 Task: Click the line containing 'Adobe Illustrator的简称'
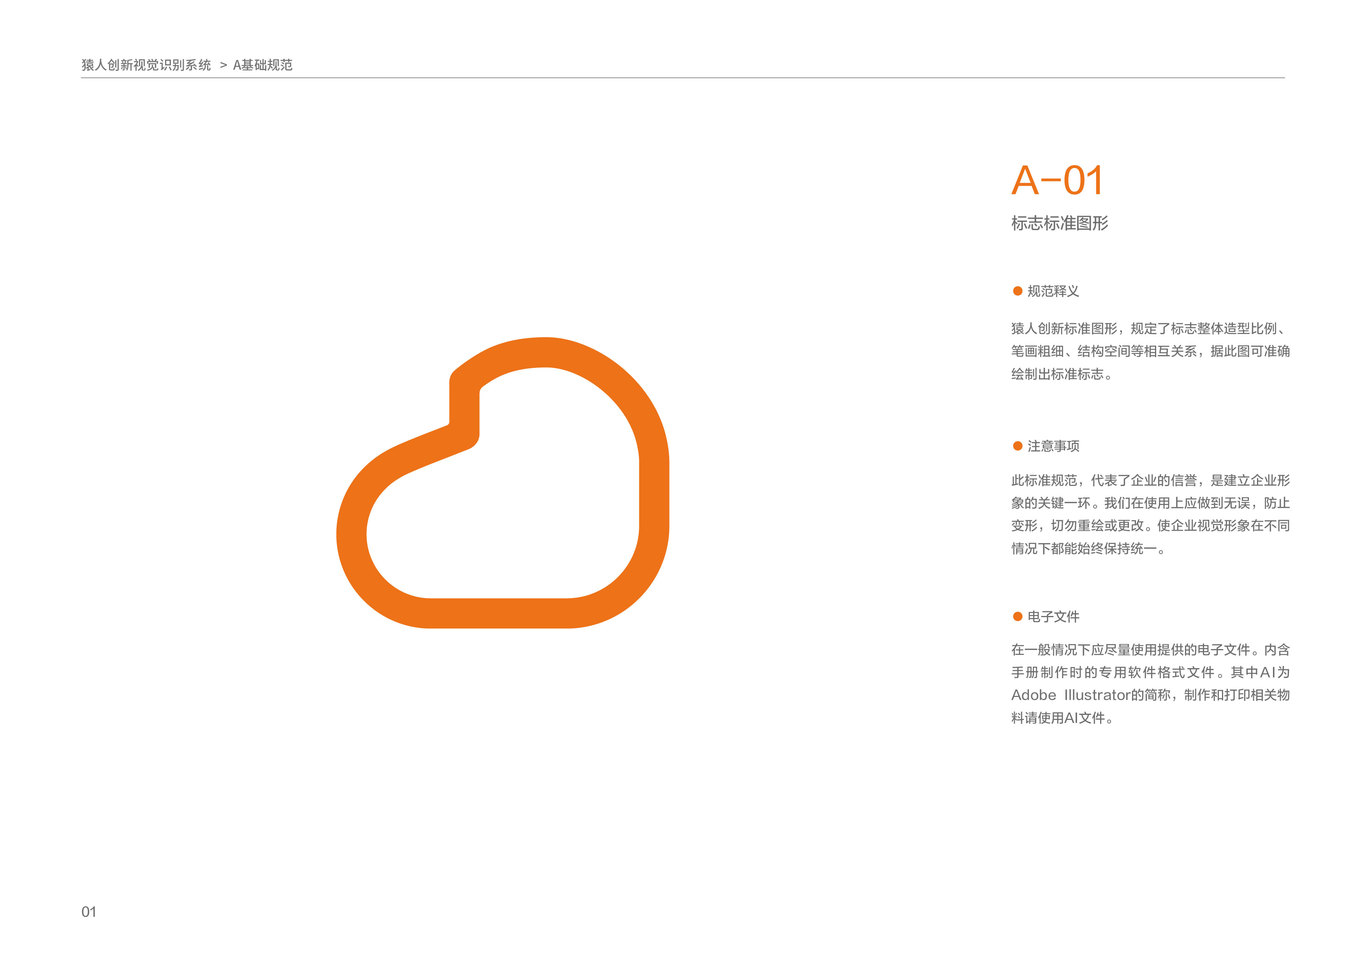point(1150,695)
